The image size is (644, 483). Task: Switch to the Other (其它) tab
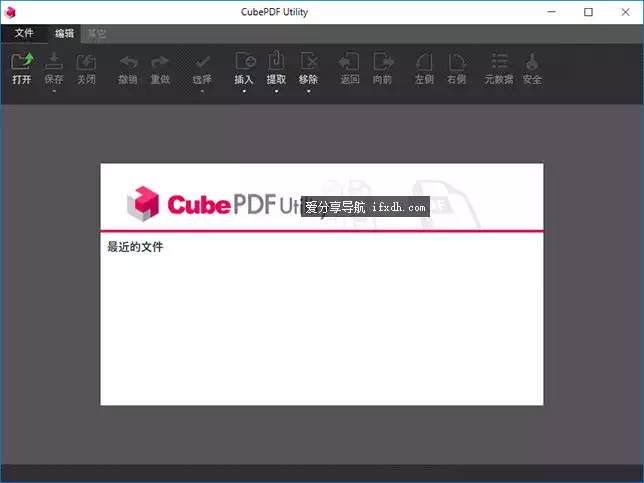[97, 33]
